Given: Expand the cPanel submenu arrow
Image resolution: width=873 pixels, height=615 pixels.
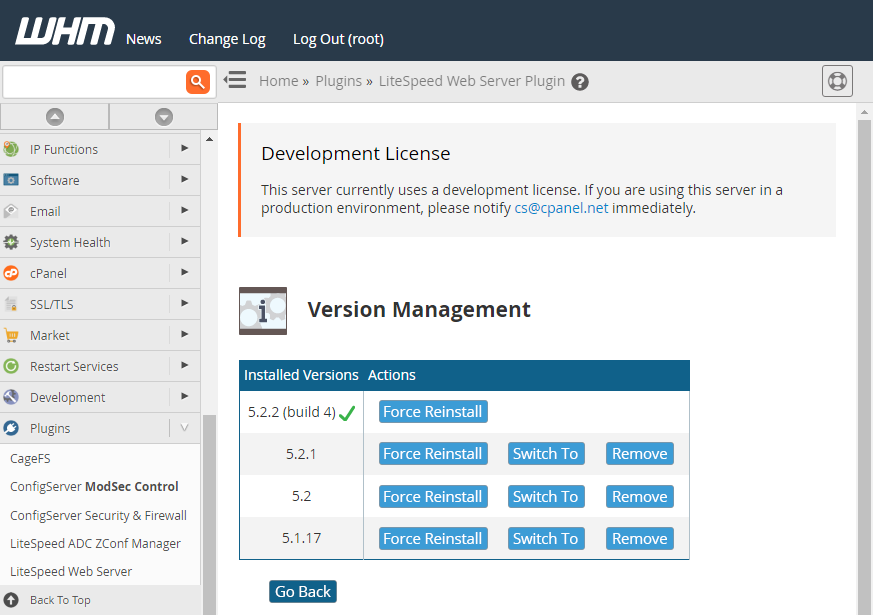Looking at the screenshot, I should 185,273.
